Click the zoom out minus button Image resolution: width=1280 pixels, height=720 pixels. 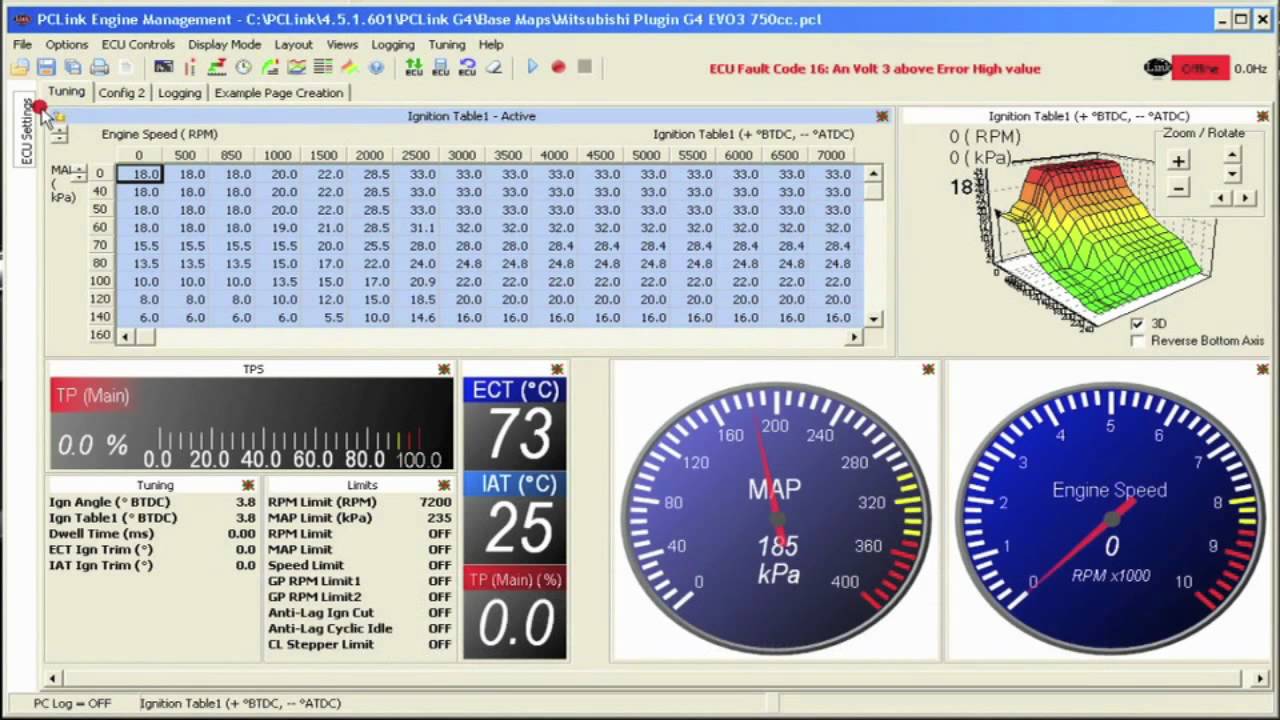(1178, 187)
